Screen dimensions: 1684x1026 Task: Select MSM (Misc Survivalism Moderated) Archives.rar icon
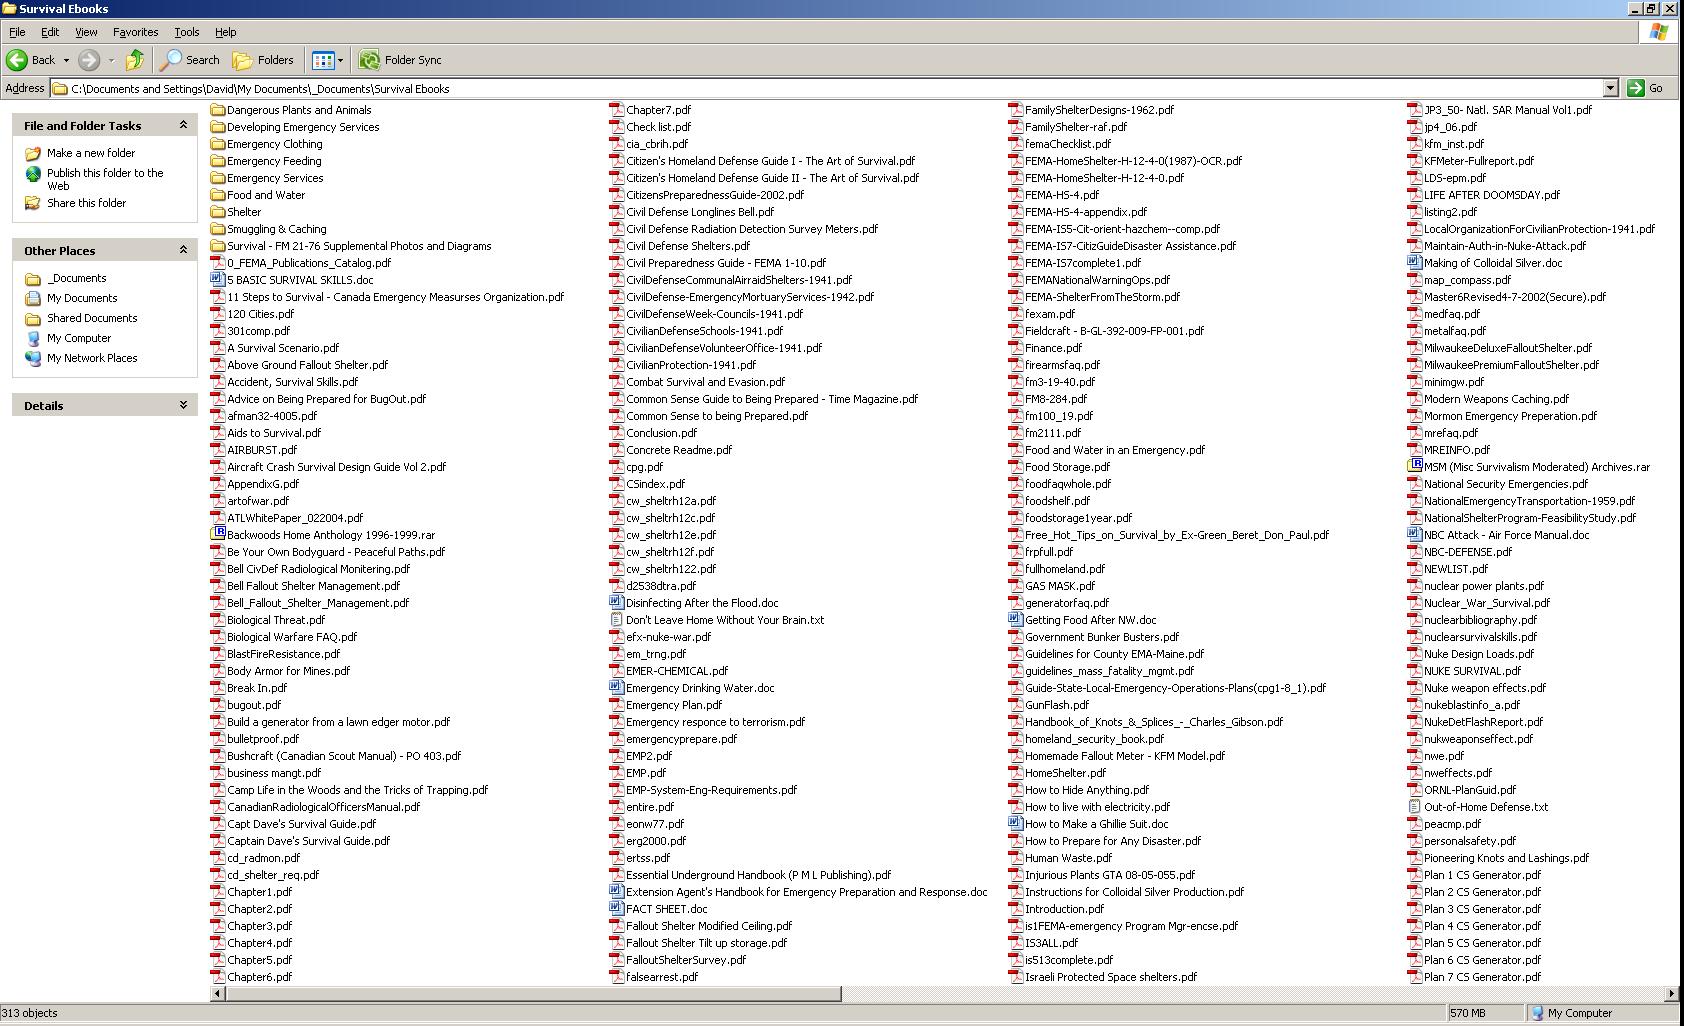pyautogui.click(x=1415, y=467)
